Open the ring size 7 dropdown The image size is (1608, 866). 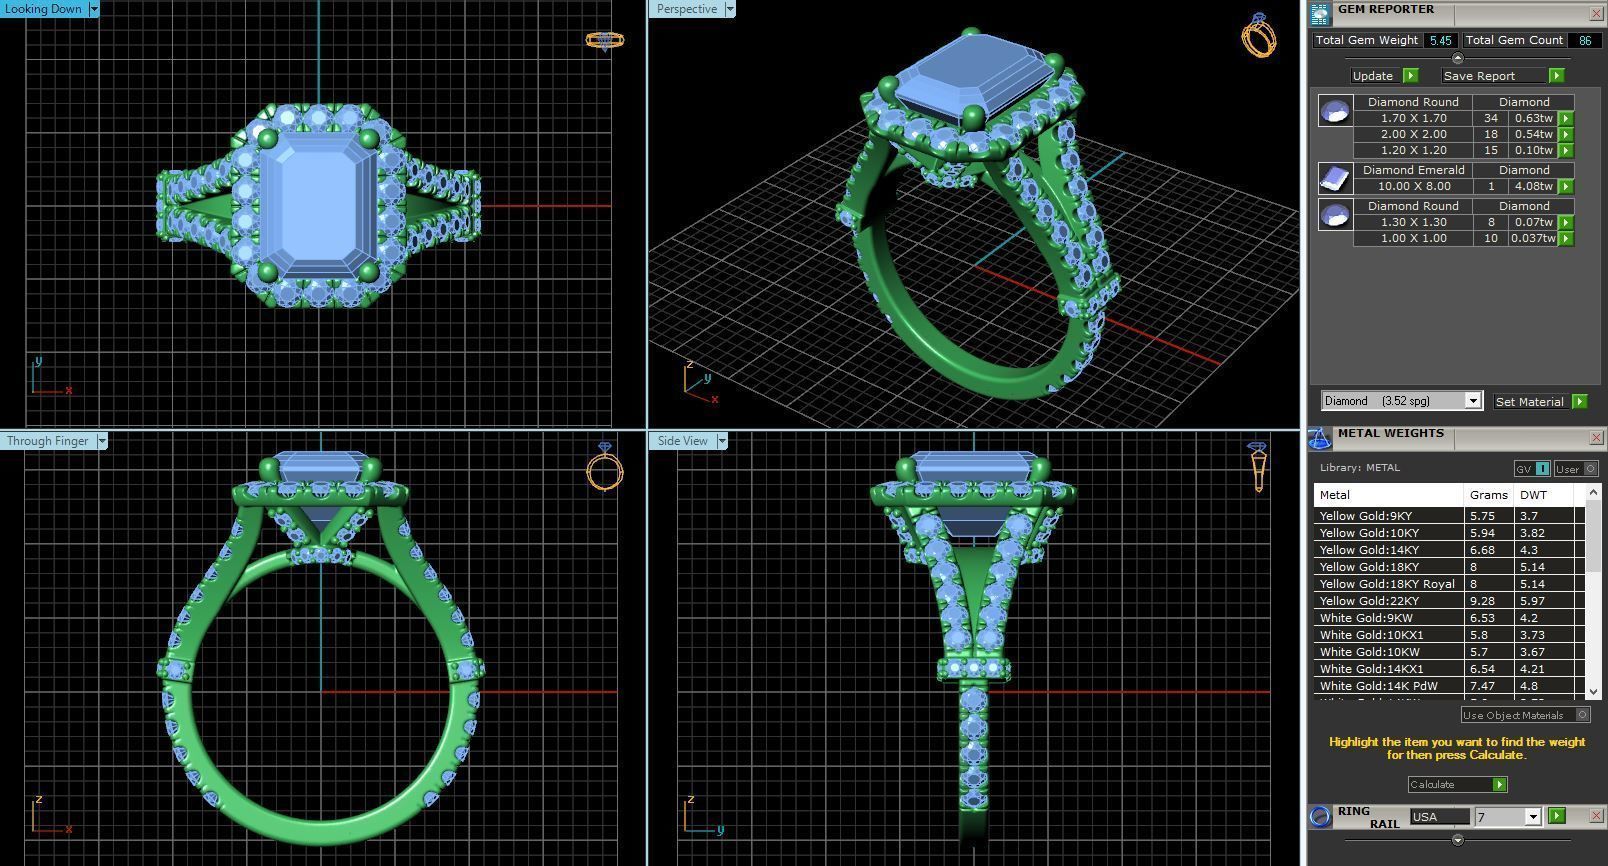point(1532,817)
